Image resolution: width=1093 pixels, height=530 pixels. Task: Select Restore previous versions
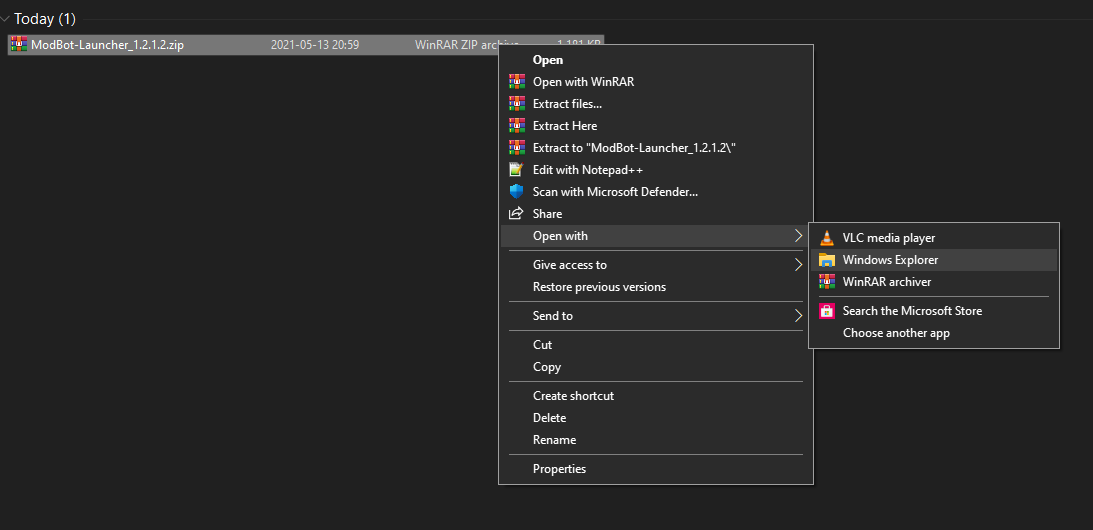click(x=656, y=287)
